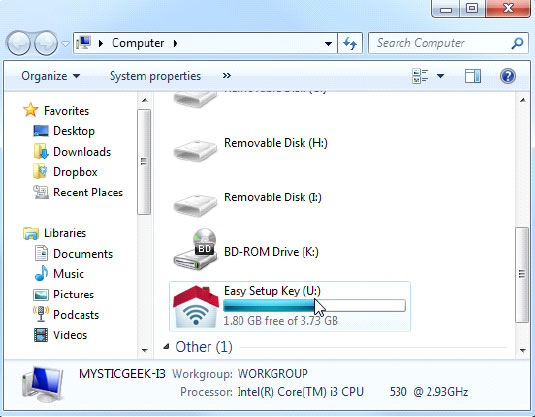Select the Easy Setup Key (U:) drive icon
The width and height of the screenshot is (535, 417).
point(196,306)
